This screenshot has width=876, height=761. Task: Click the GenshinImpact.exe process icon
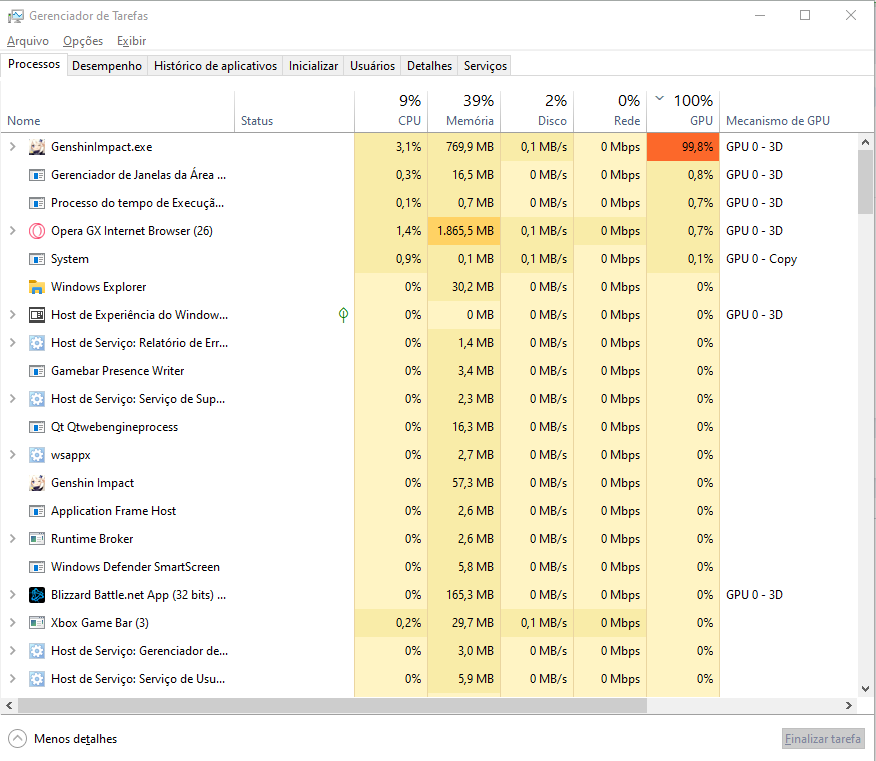(37, 147)
